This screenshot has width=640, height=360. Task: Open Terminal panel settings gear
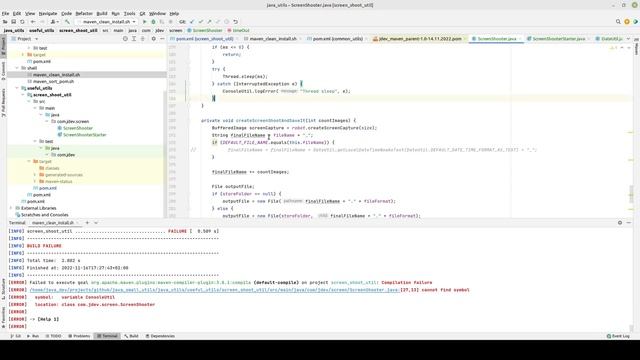620,223
